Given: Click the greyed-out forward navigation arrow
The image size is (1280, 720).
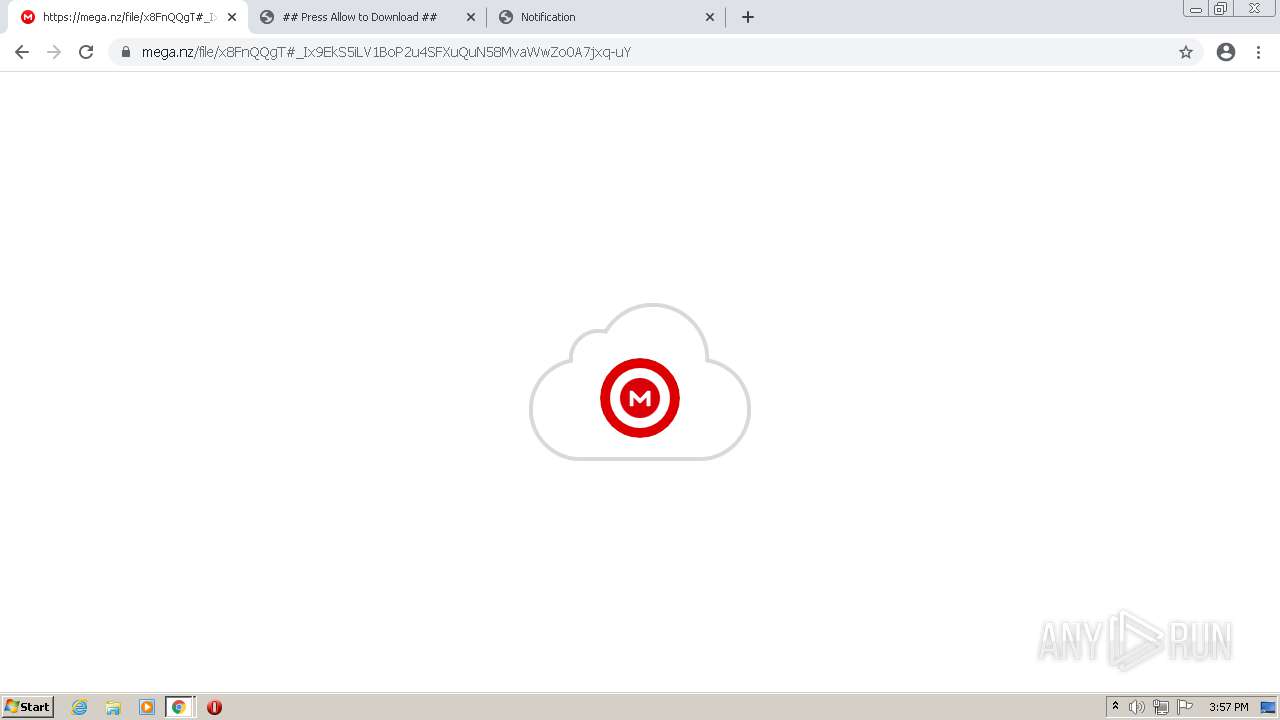Looking at the screenshot, I should (x=54, y=52).
